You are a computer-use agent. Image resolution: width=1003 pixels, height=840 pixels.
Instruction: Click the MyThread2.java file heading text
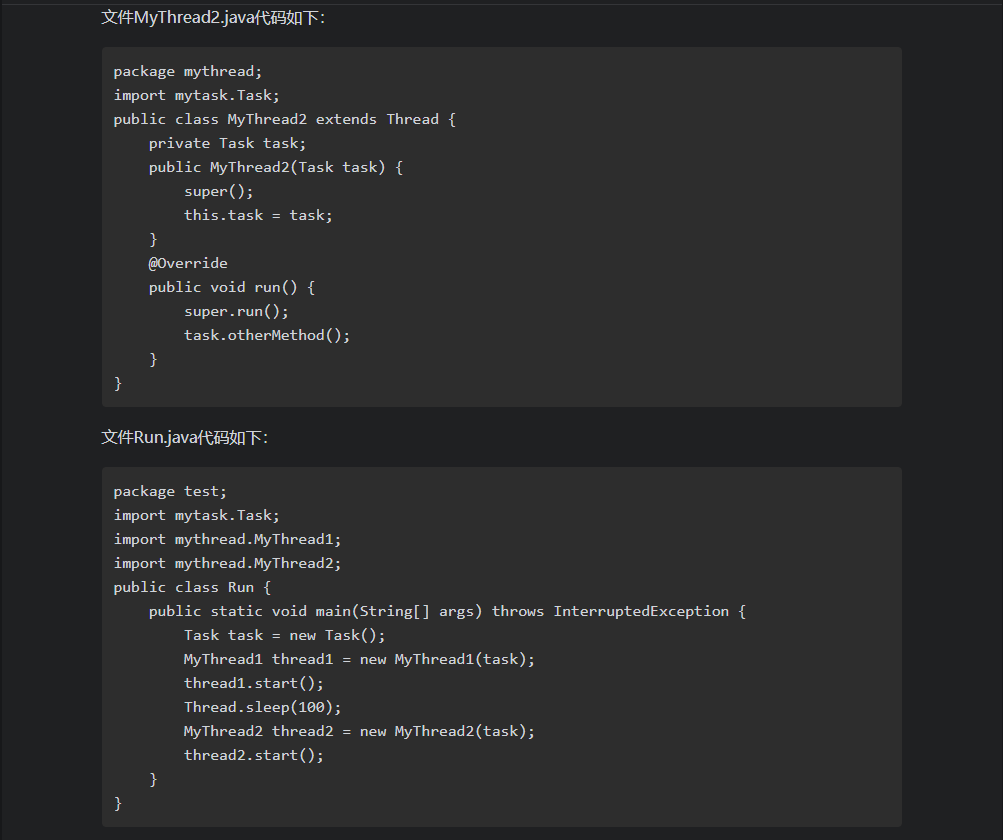point(213,17)
